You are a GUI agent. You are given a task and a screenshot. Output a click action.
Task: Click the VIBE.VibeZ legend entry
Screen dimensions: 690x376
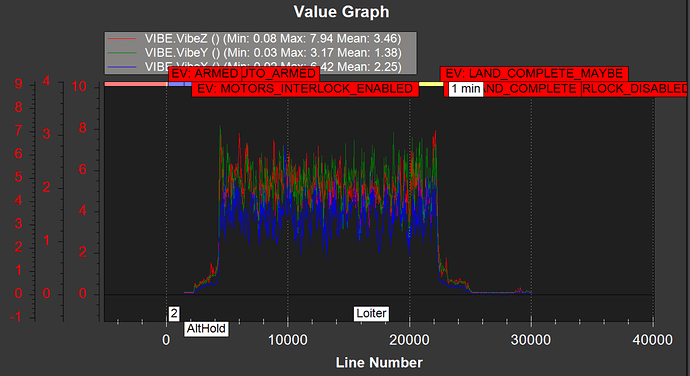click(273, 39)
